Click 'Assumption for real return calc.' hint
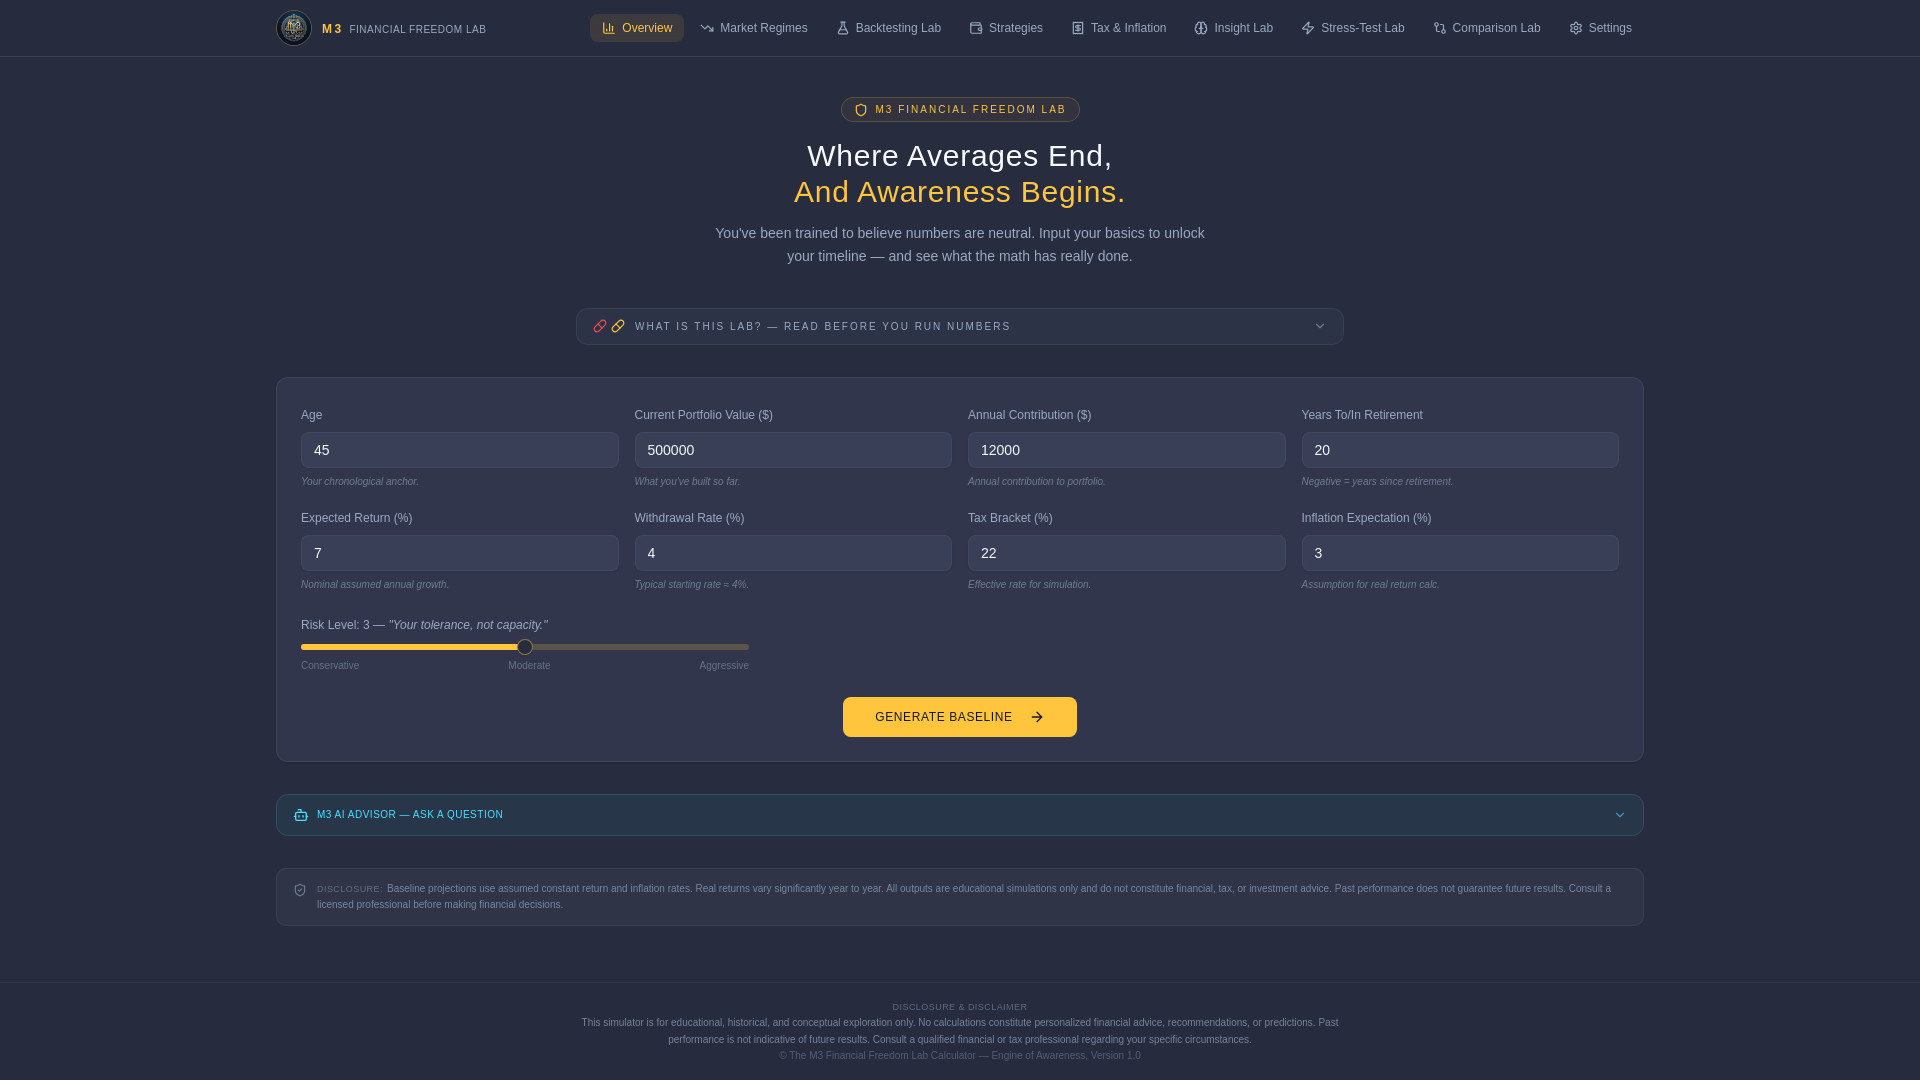Screen dimensions: 1920x1080 point(1371,585)
